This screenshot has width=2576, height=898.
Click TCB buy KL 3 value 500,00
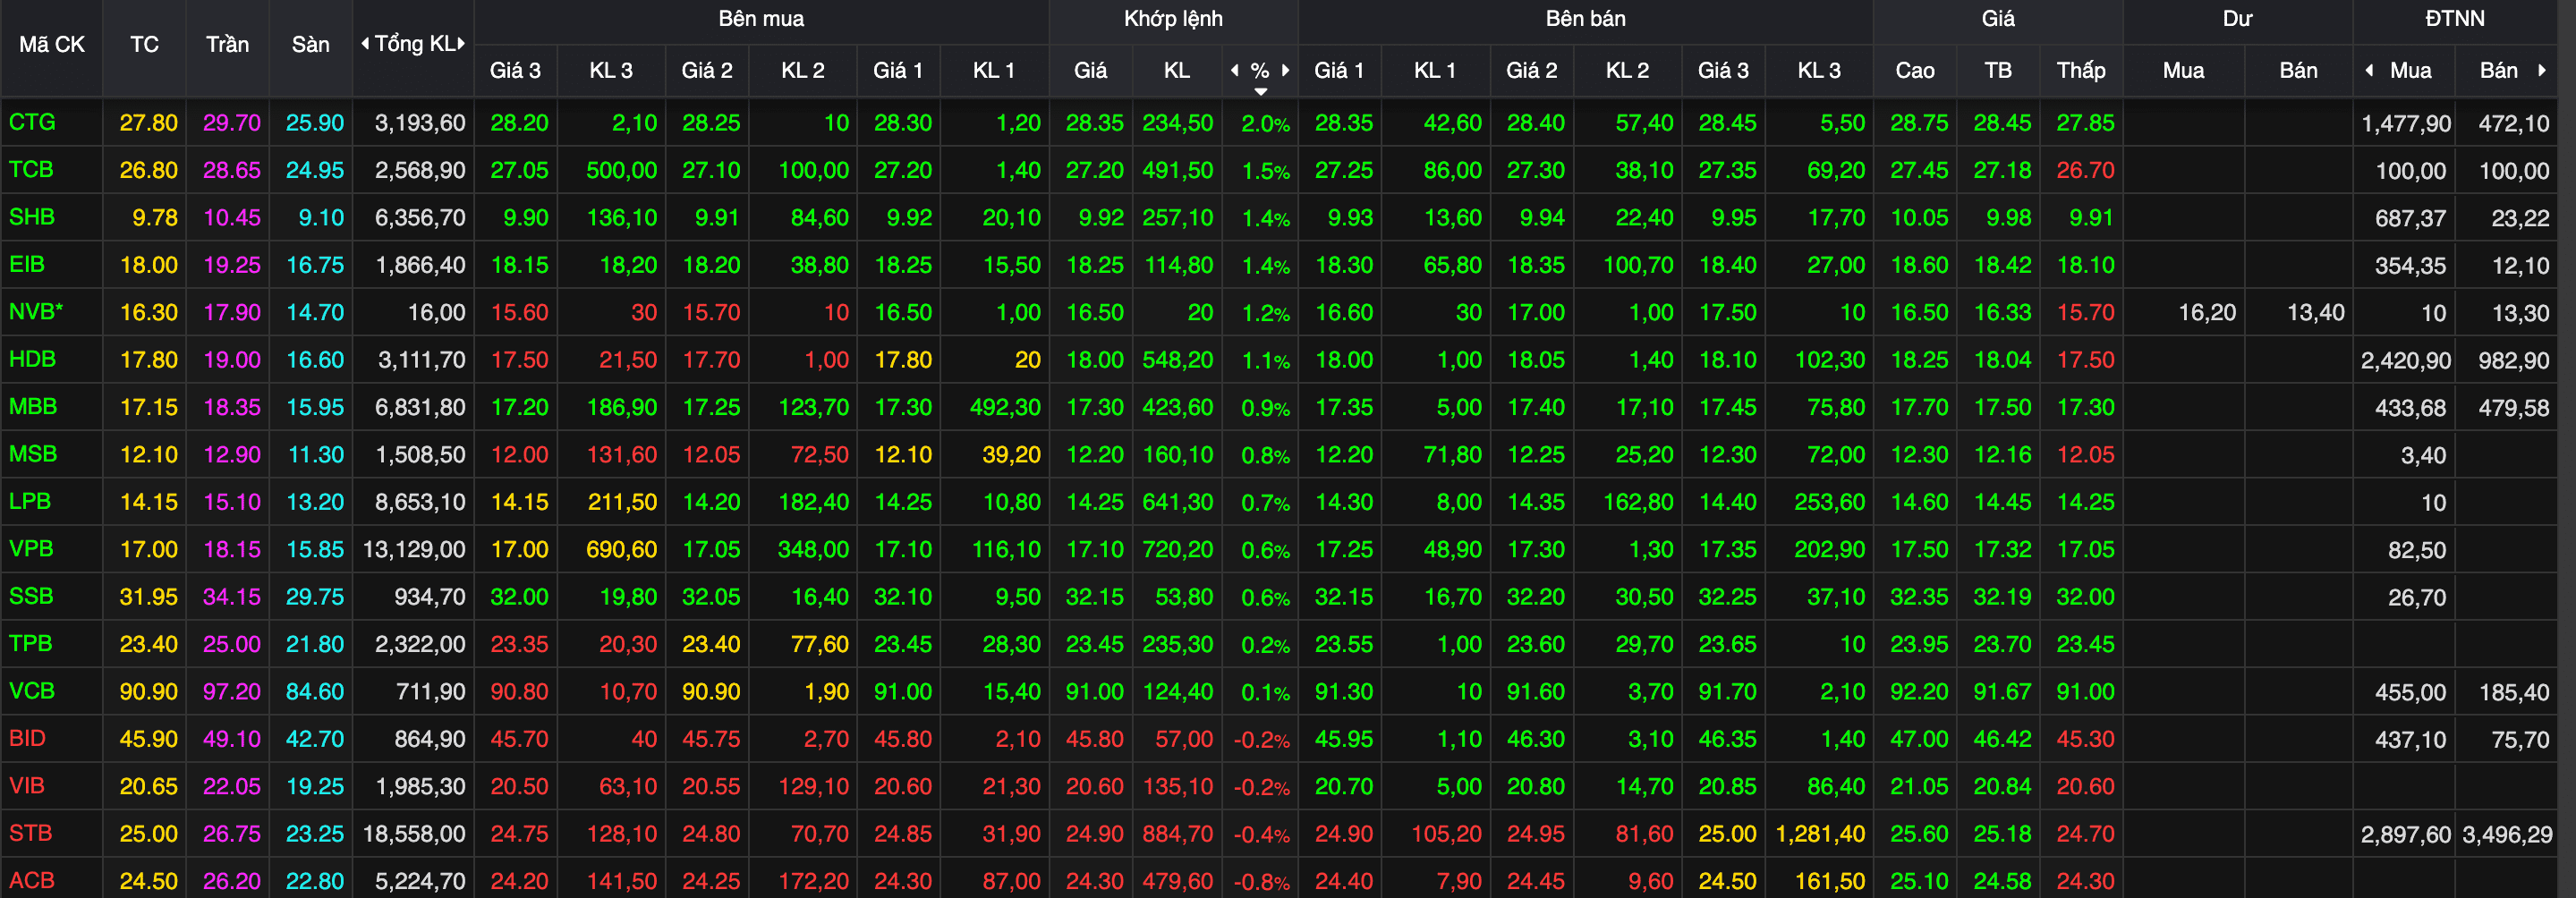point(621,170)
